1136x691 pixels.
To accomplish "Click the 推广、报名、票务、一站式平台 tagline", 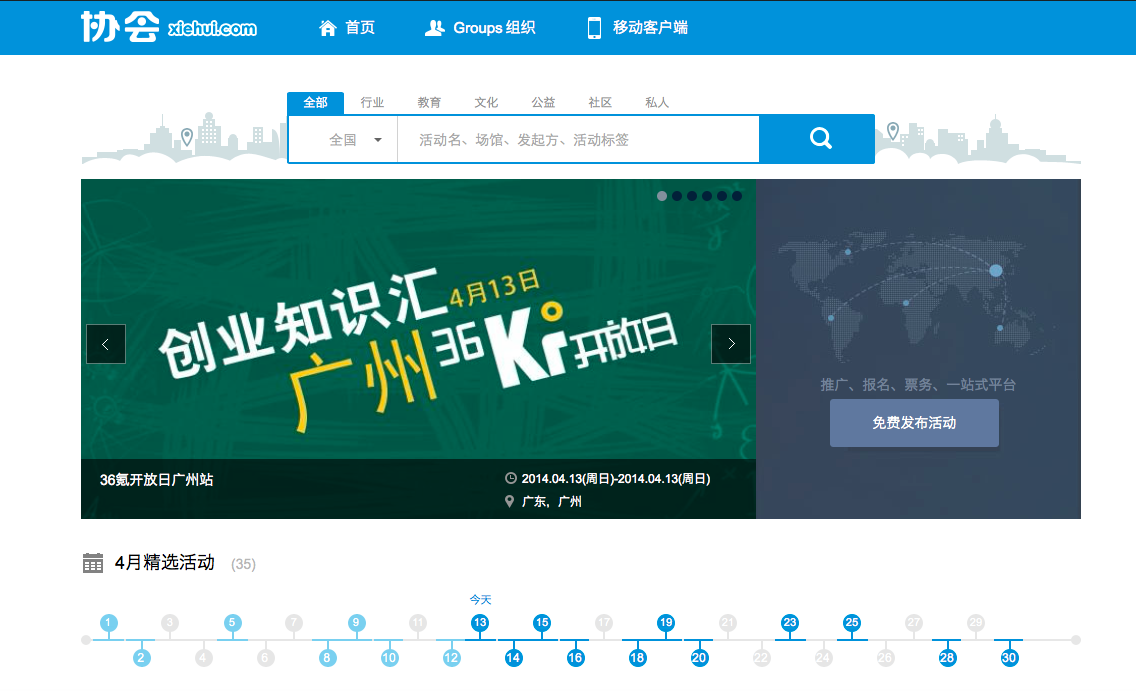I will pos(918,385).
